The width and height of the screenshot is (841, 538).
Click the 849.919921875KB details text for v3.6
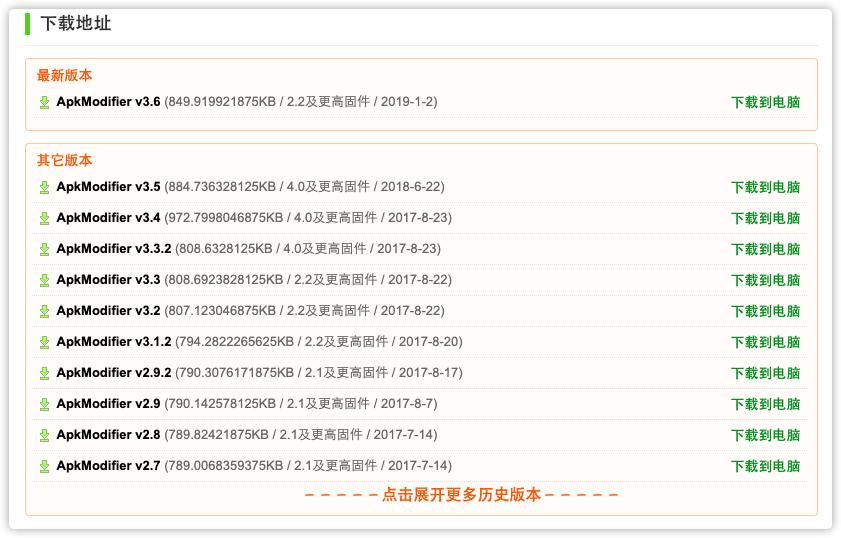pos(301,101)
